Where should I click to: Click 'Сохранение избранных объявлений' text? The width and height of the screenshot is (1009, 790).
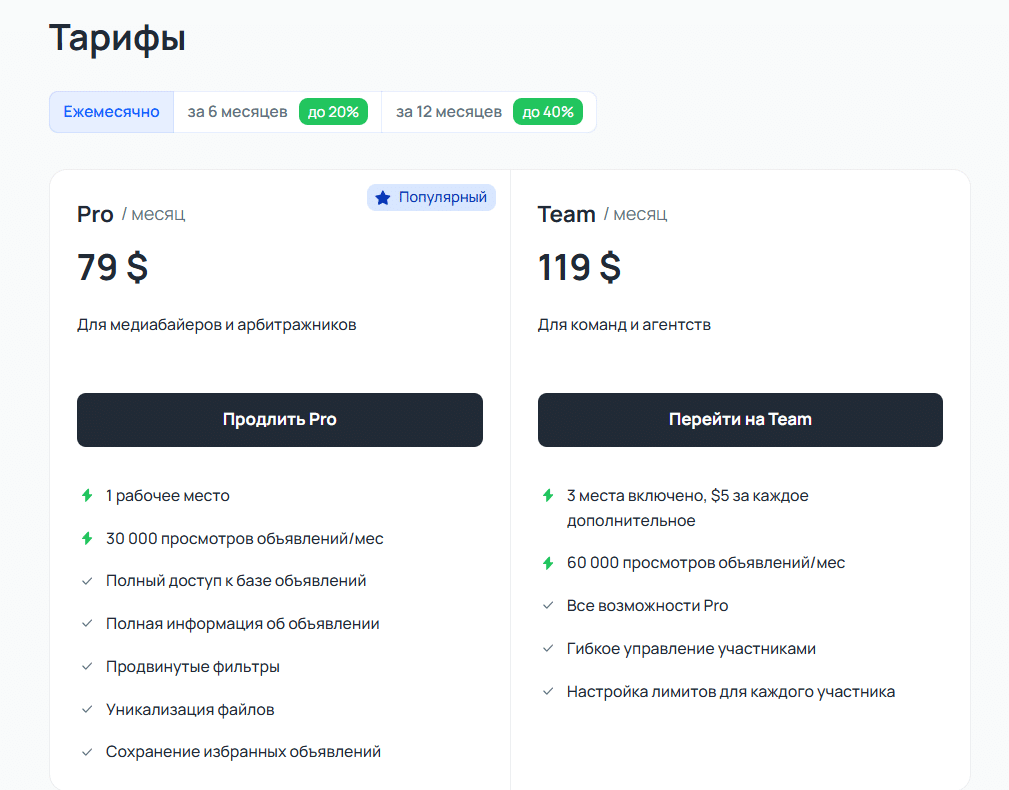pyautogui.click(x=243, y=752)
